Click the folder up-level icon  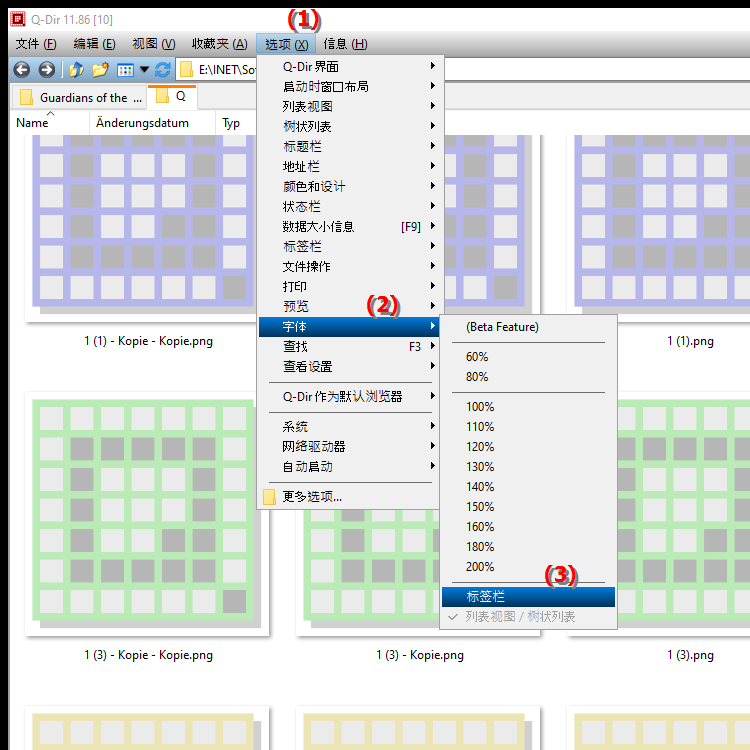[77, 70]
